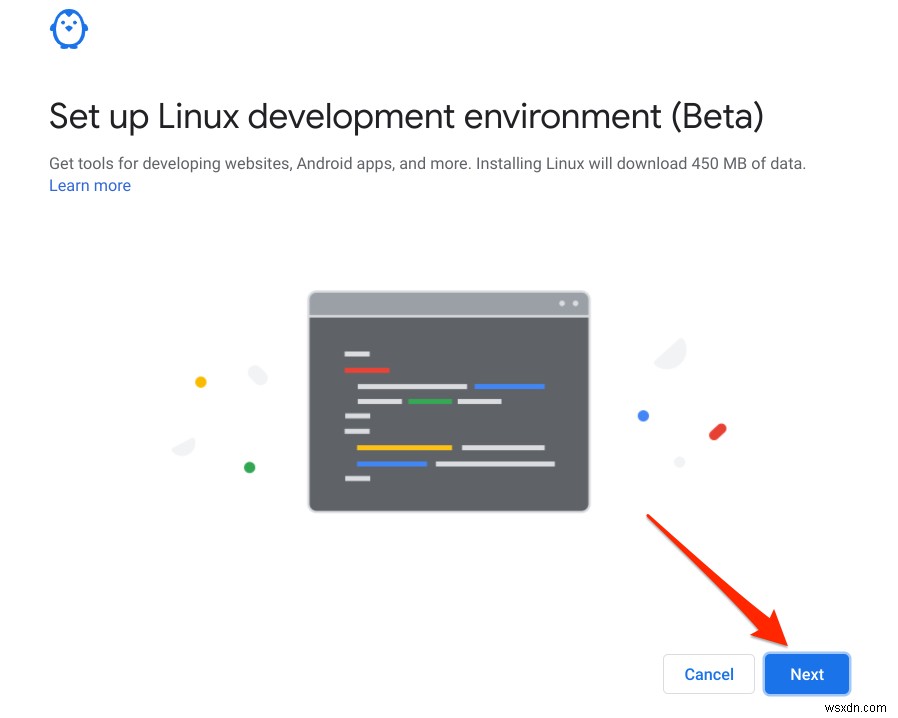Click the red capsule shape near the terminal
The width and height of the screenshot is (898, 718).
click(x=717, y=431)
